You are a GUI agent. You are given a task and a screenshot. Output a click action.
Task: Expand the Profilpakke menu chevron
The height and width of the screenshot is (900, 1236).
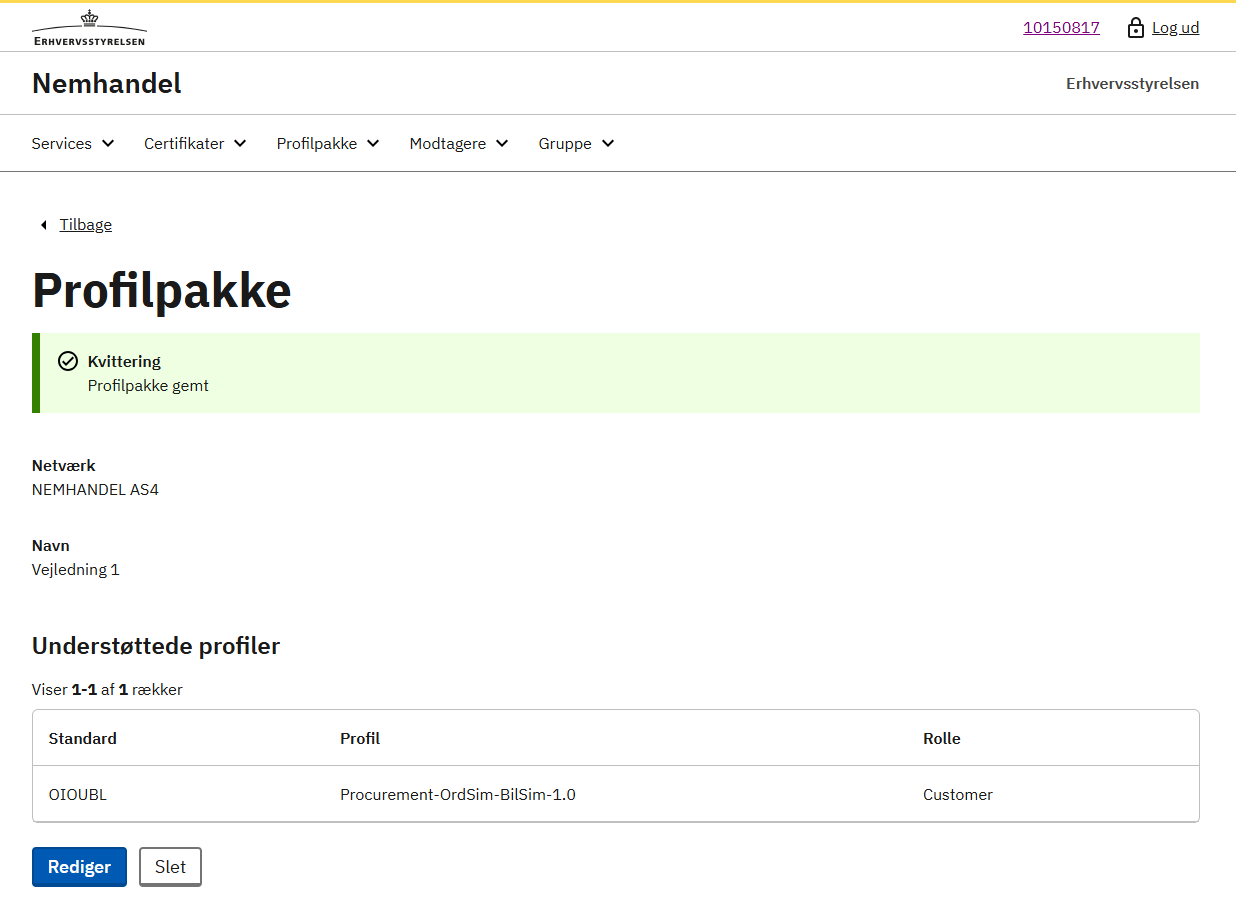click(x=373, y=143)
